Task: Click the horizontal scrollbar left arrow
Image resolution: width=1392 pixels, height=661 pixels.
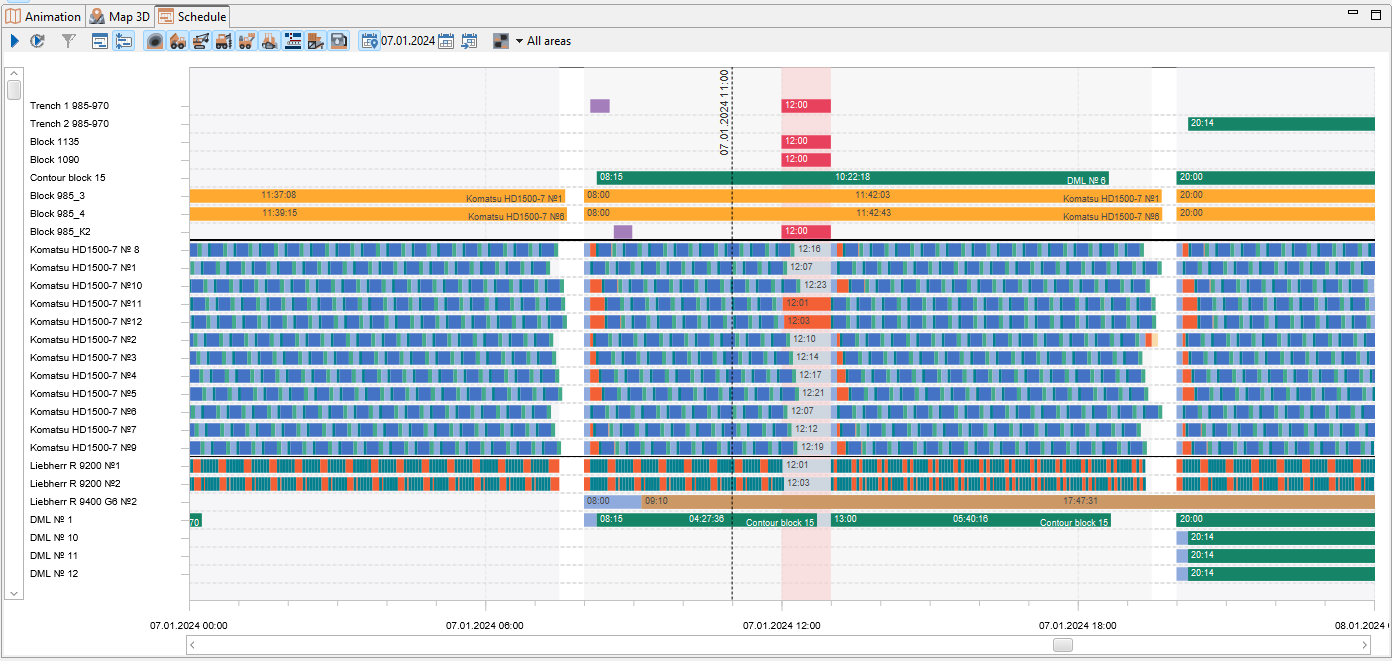Action: coord(192,645)
